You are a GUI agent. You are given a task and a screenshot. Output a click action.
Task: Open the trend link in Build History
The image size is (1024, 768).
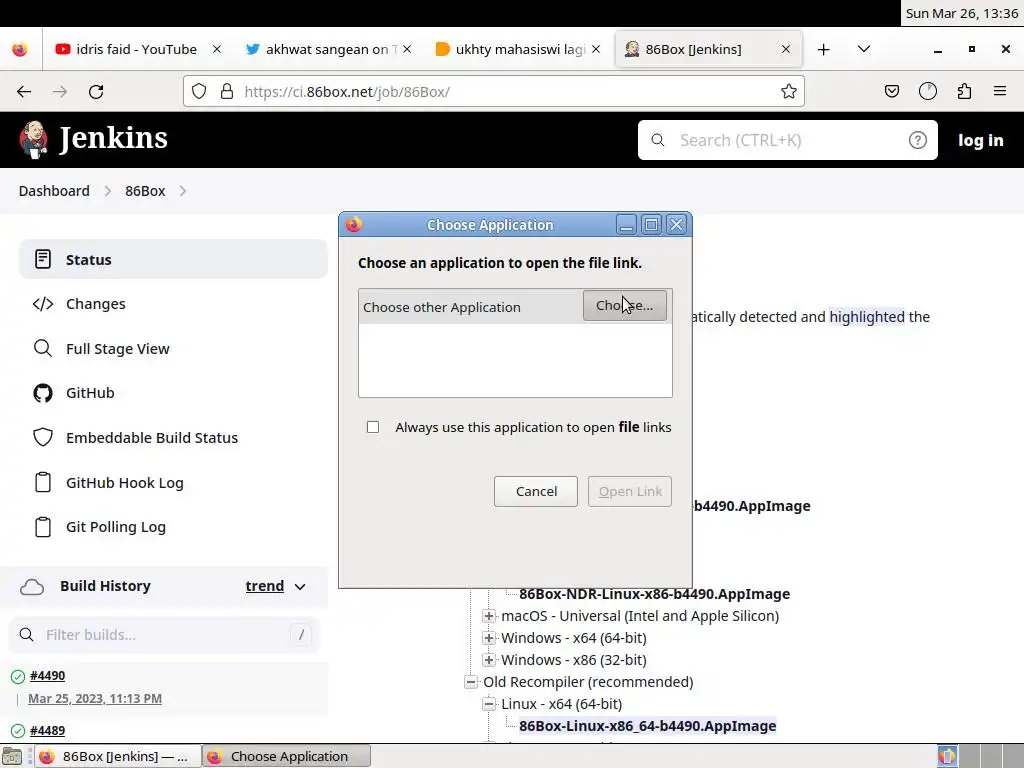264,586
